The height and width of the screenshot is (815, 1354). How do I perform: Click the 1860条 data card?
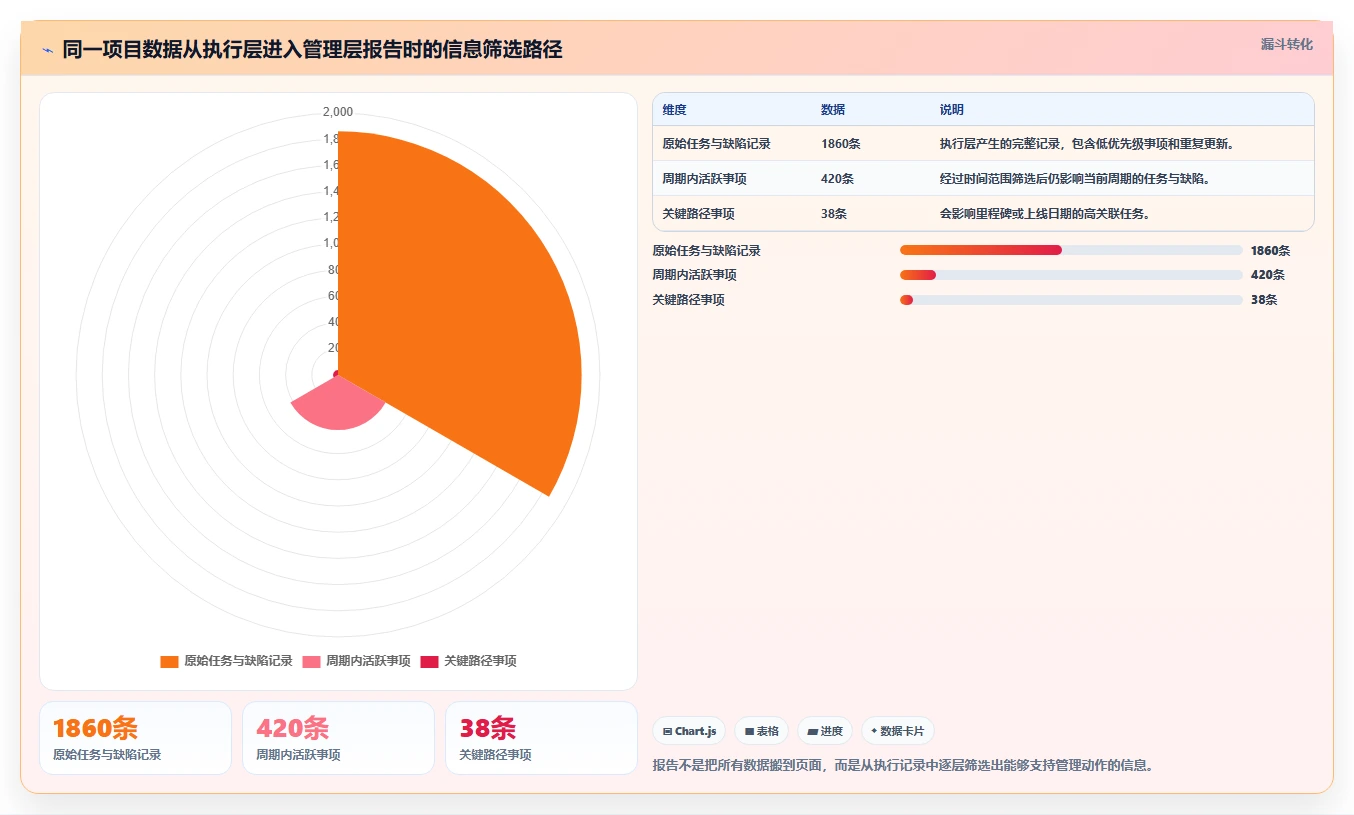pyautogui.click(x=135, y=738)
